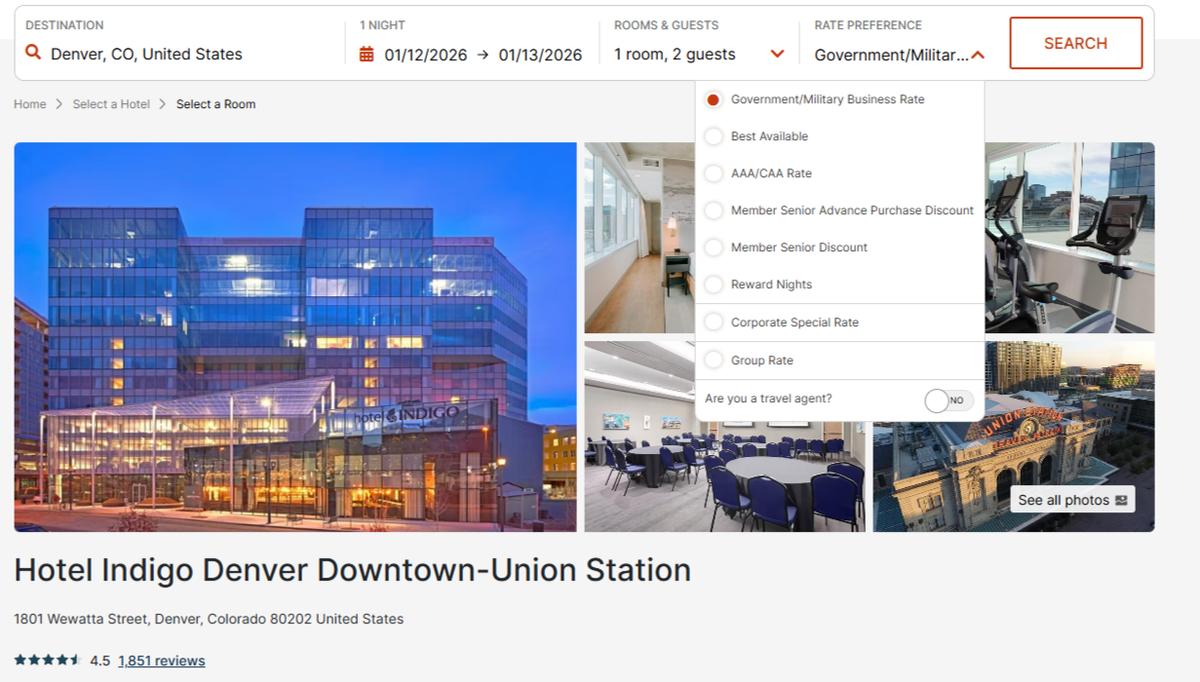Open the check-in date picker

[x=426, y=55]
